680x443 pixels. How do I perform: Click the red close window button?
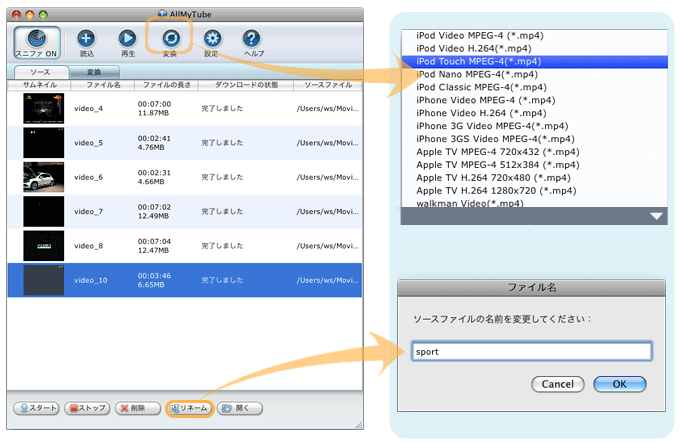pos(16,15)
